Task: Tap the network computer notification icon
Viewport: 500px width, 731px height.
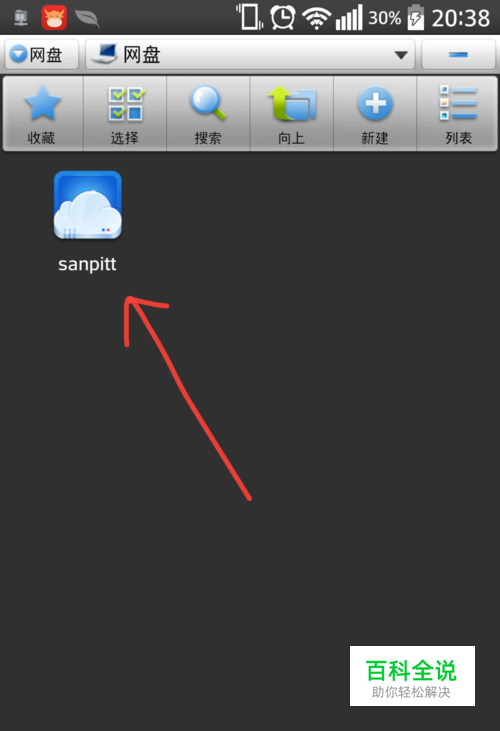Action: tap(21, 18)
